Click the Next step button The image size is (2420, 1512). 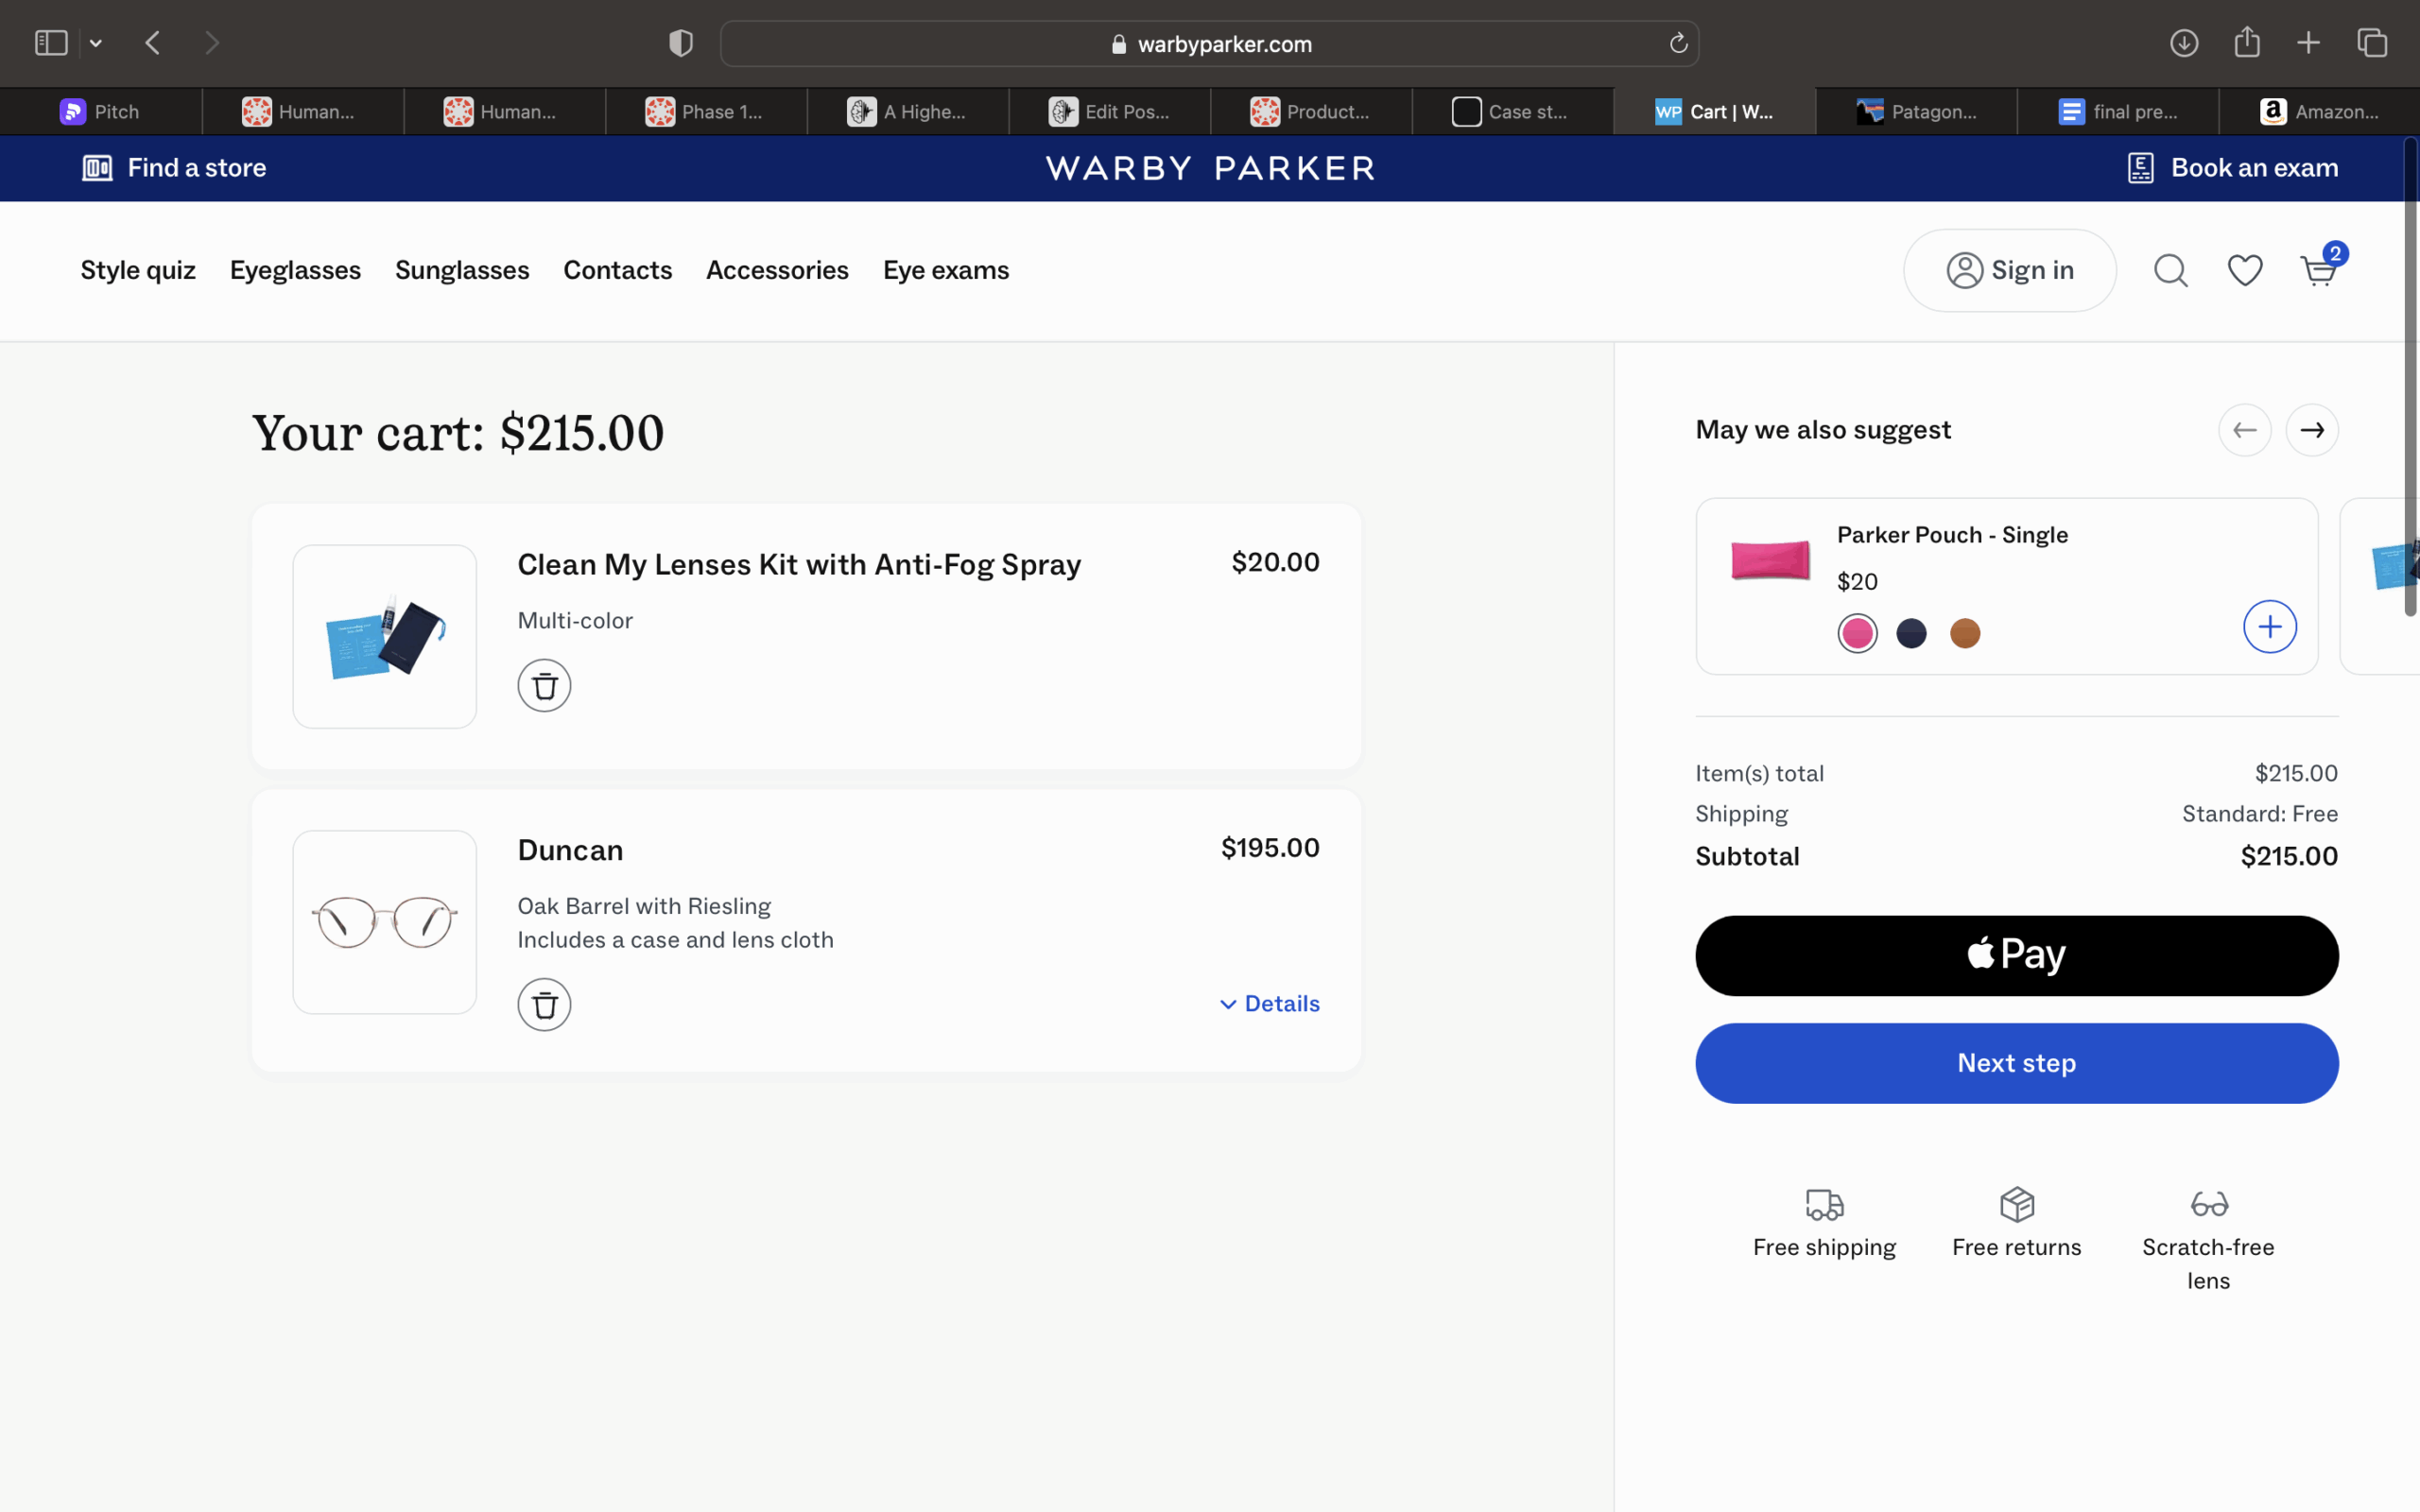click(x=2016, y=1063)
